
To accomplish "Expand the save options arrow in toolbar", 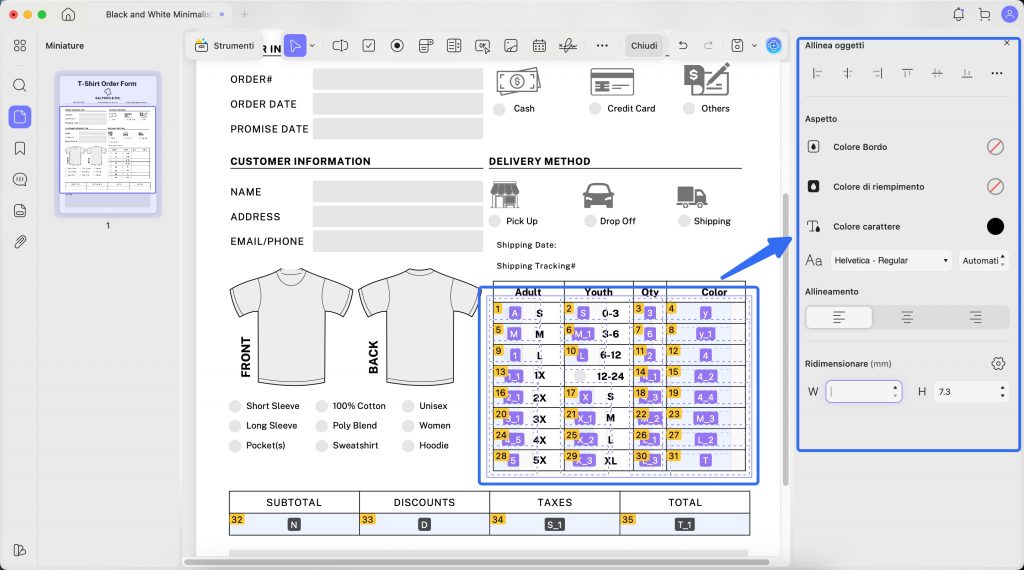I will [x=754, y=46].
